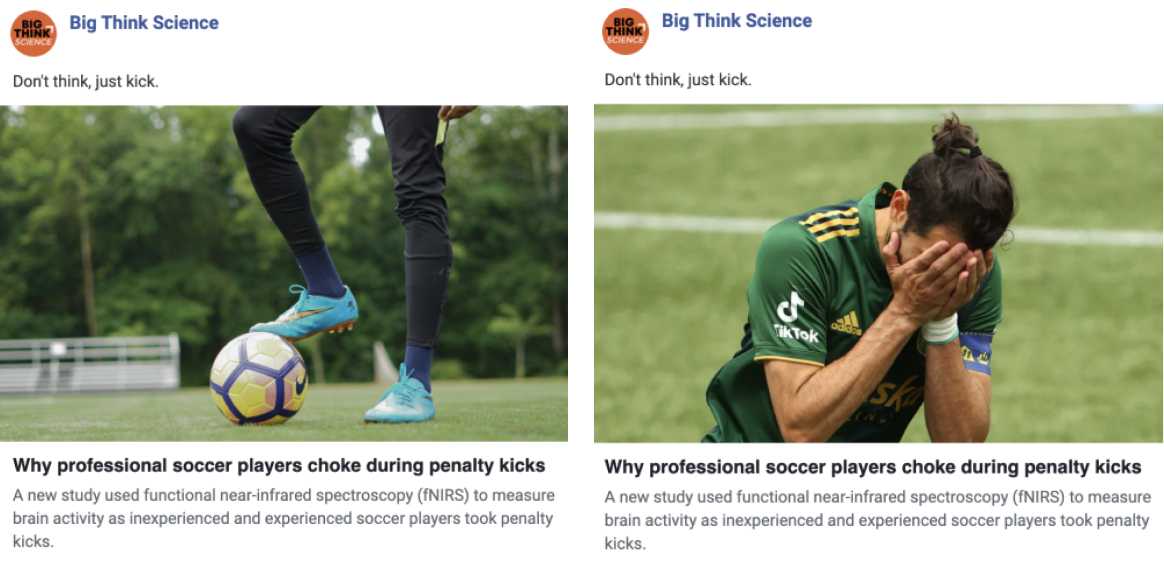Click the soccer ball in the left image

(258, 378)
